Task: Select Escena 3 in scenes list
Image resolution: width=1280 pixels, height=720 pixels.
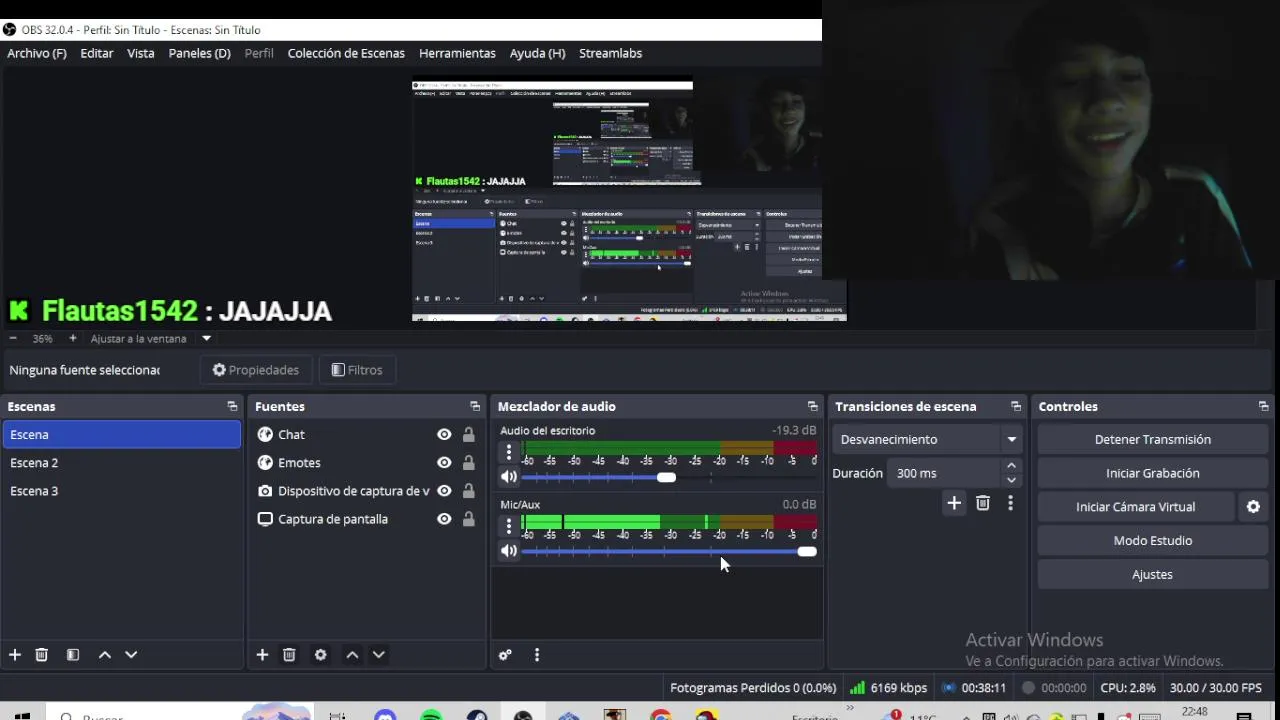Action: [121, 491]
